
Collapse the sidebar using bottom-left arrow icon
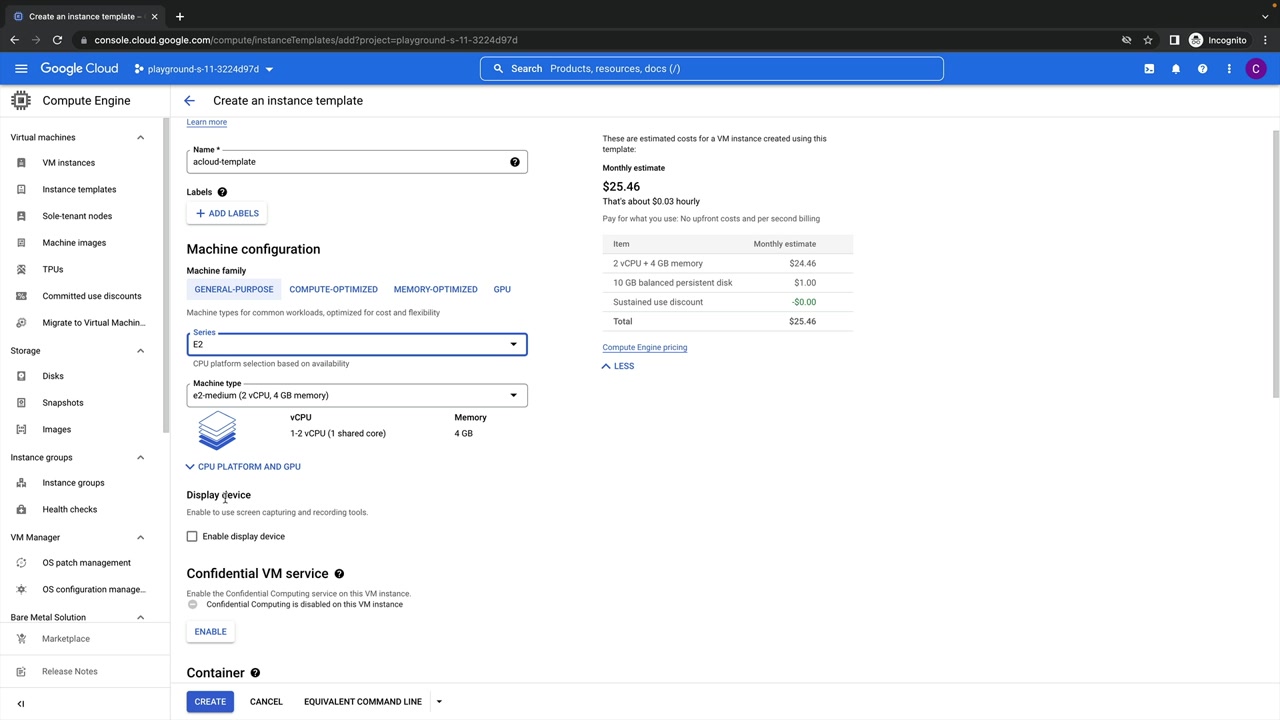20,703
